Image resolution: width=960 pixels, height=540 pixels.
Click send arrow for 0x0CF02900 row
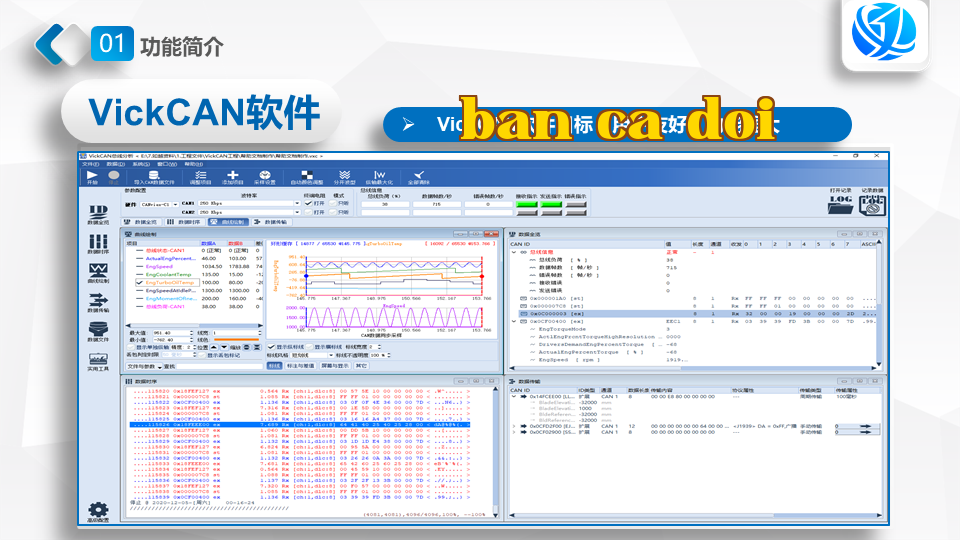pyautogui.click(x=866, y=432)
